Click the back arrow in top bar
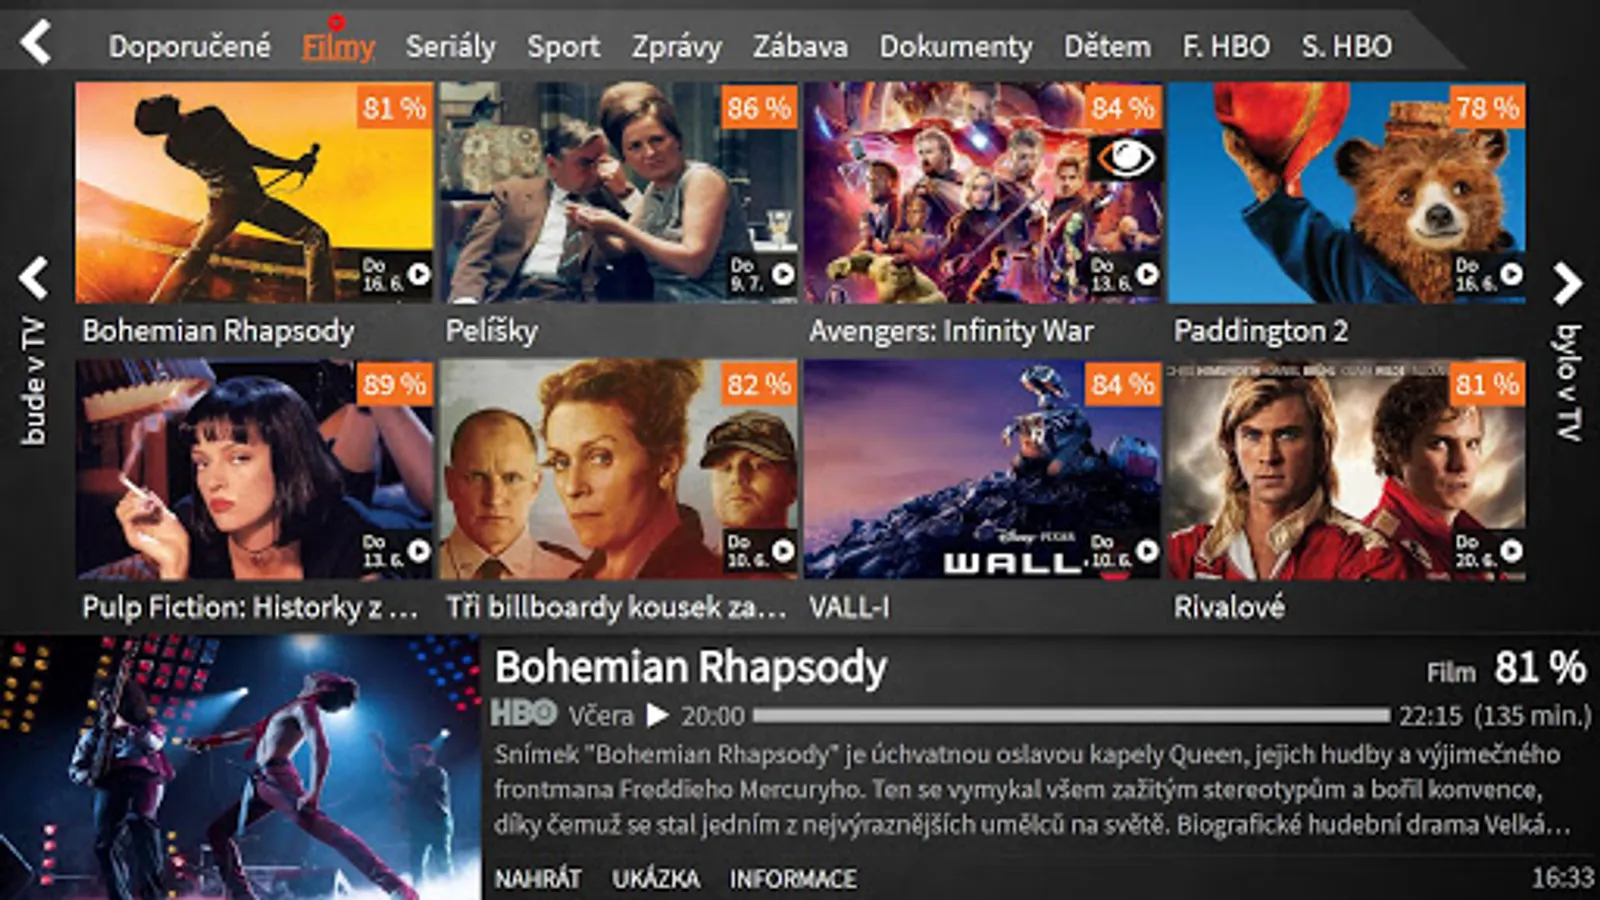This screenshot has width=1600, height=900. tap(36, 43)
